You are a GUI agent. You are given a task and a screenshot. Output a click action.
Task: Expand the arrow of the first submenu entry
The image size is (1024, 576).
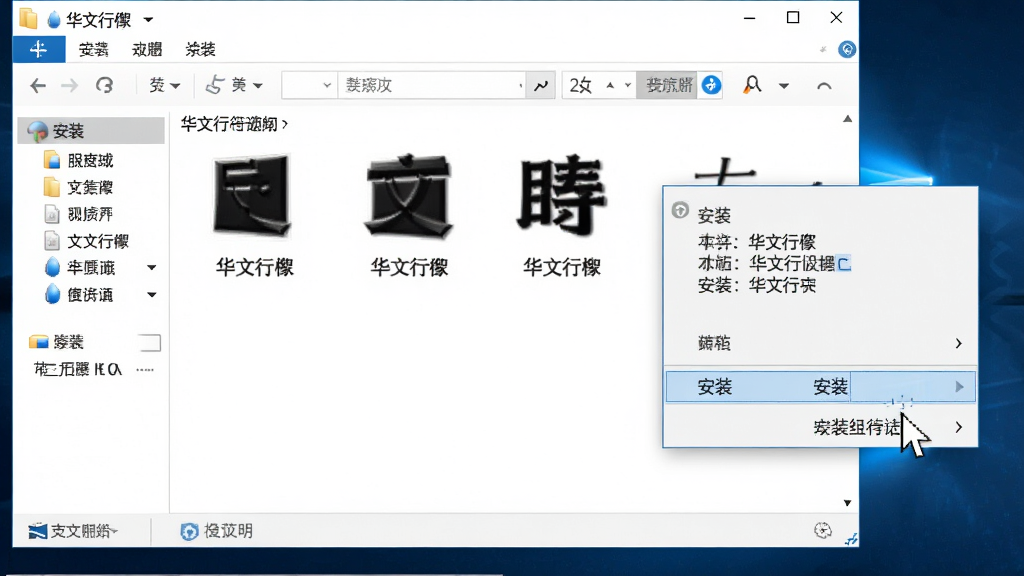click(x=958, y=344)
